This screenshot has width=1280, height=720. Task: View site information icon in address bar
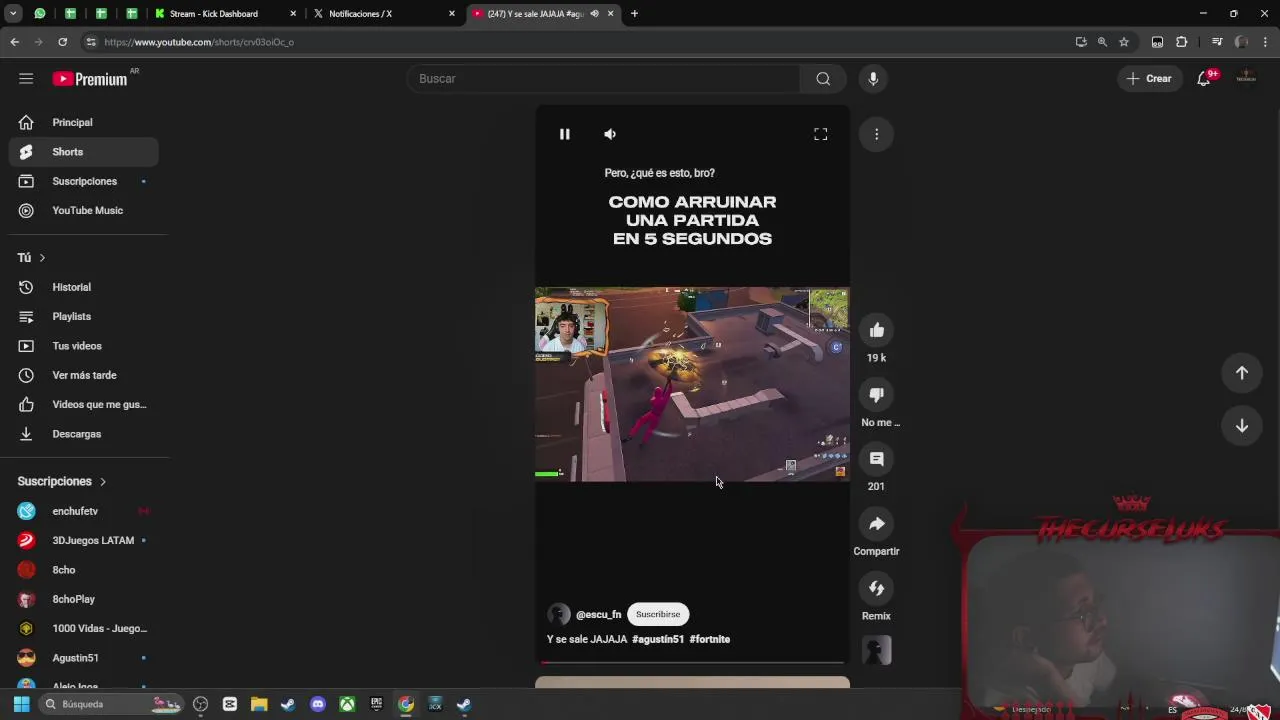click(x=91, y=42)
